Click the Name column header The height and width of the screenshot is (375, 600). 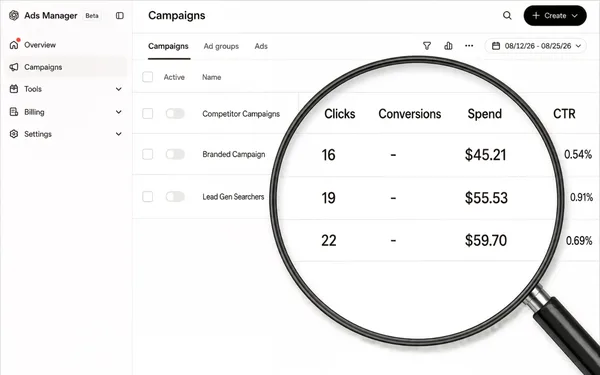tap(212, 77)
